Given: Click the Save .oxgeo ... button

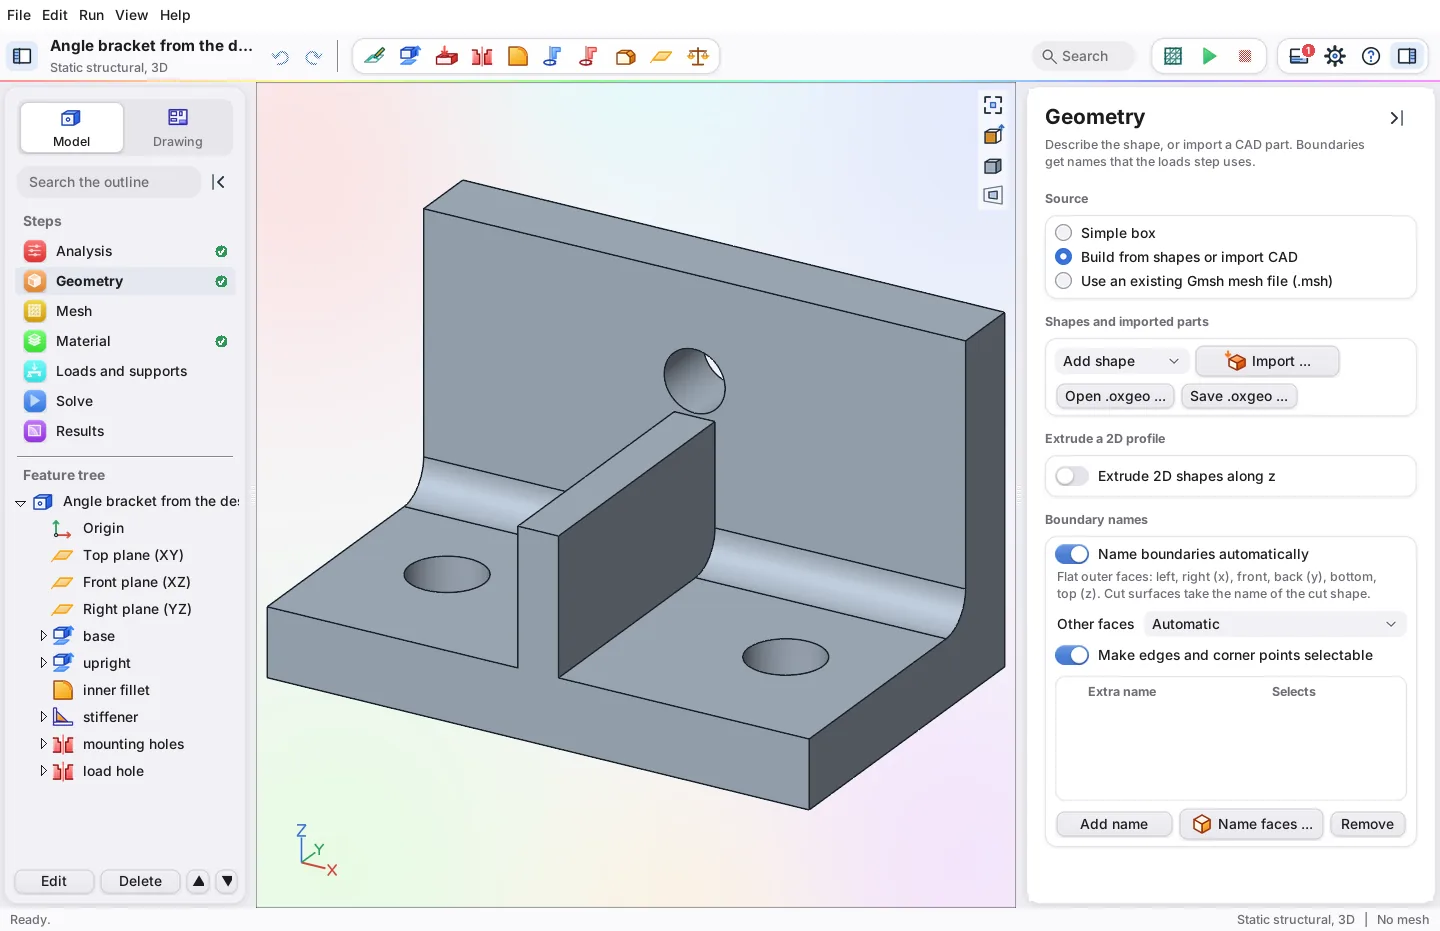Looking at the screenshot, I should (1239, 396).
